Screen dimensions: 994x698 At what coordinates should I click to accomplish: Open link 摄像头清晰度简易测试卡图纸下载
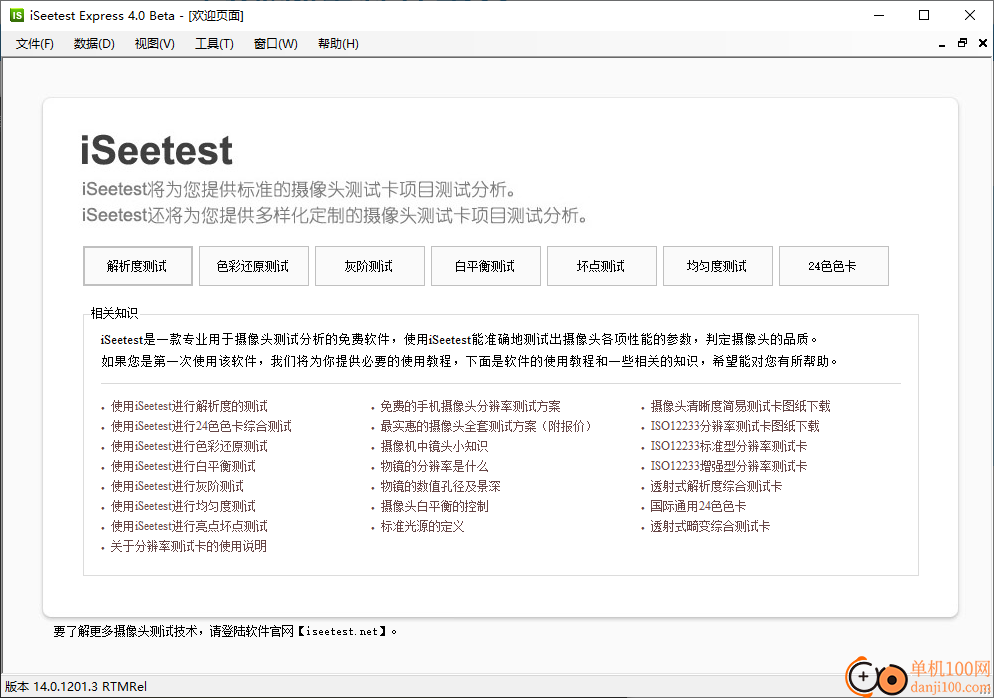[740, 406]
